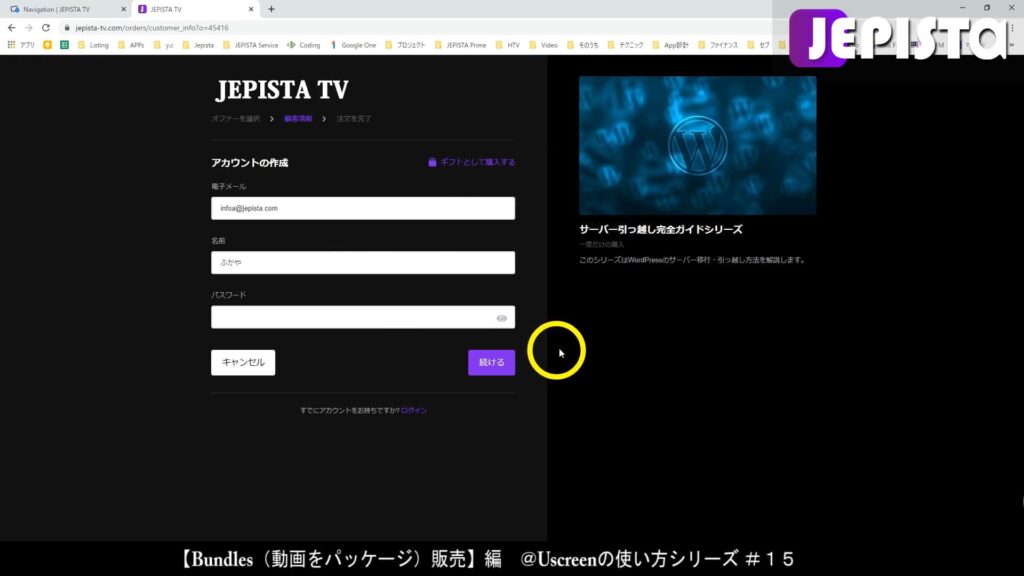This screenshot has width=1024, height=576.
Task: Click the アカウントの作成 heading
Action: [x=249, y=163]
